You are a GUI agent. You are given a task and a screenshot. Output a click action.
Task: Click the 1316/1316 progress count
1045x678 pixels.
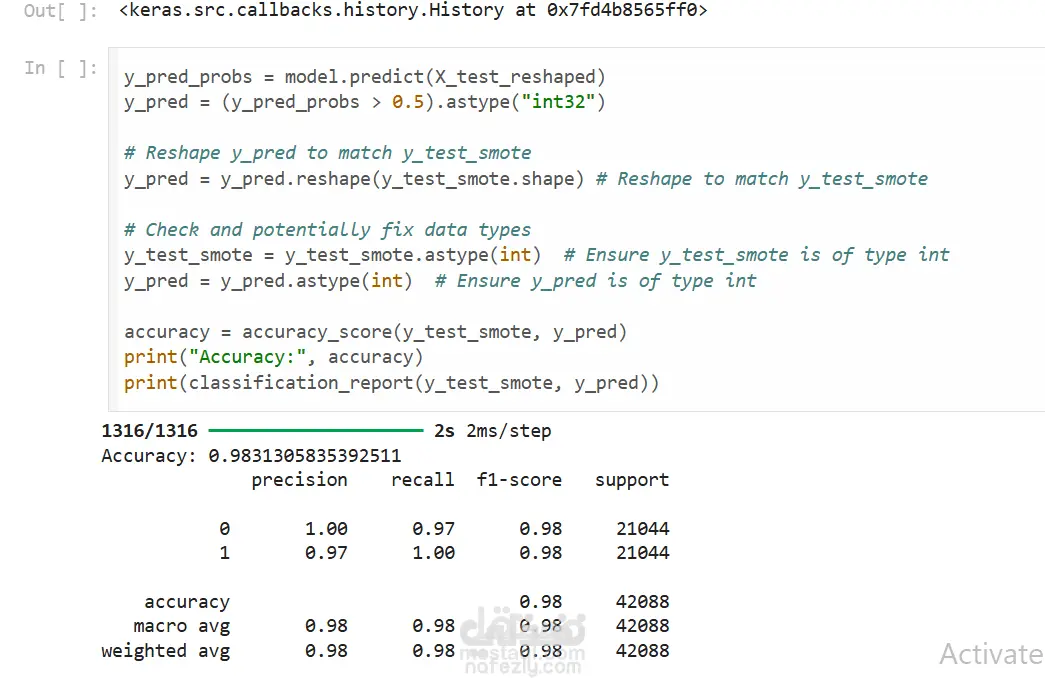149,431
